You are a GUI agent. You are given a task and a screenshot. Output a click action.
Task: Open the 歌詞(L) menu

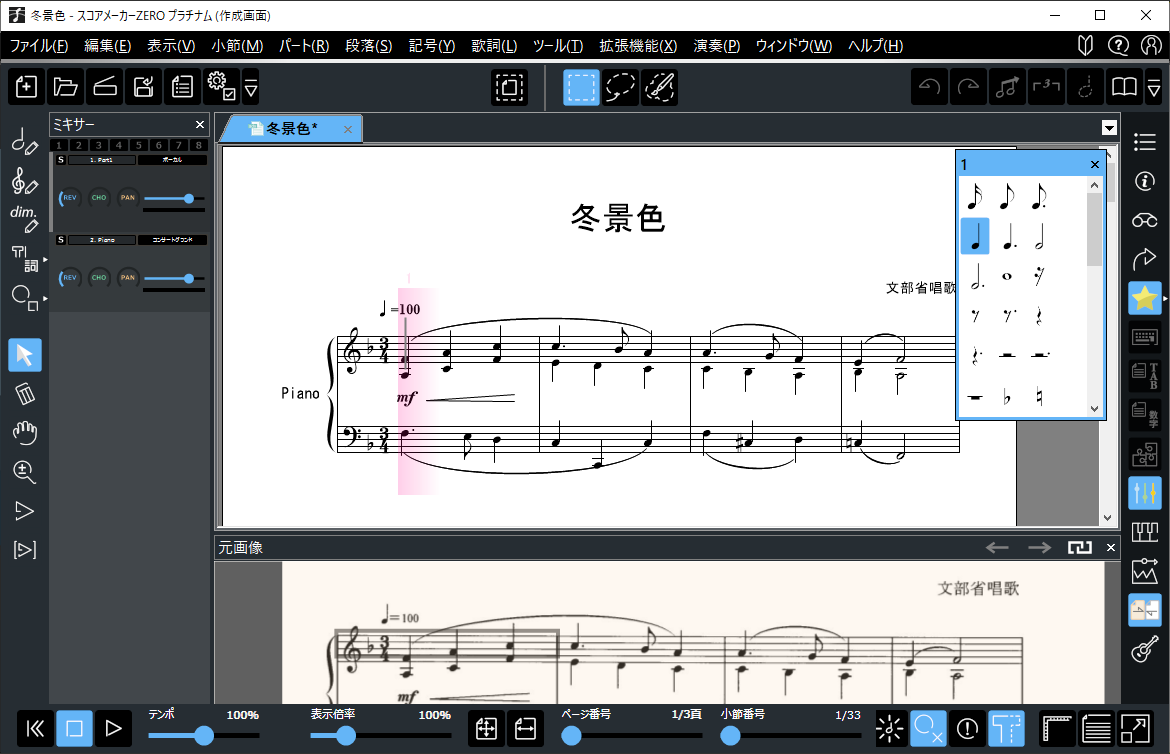494,46
